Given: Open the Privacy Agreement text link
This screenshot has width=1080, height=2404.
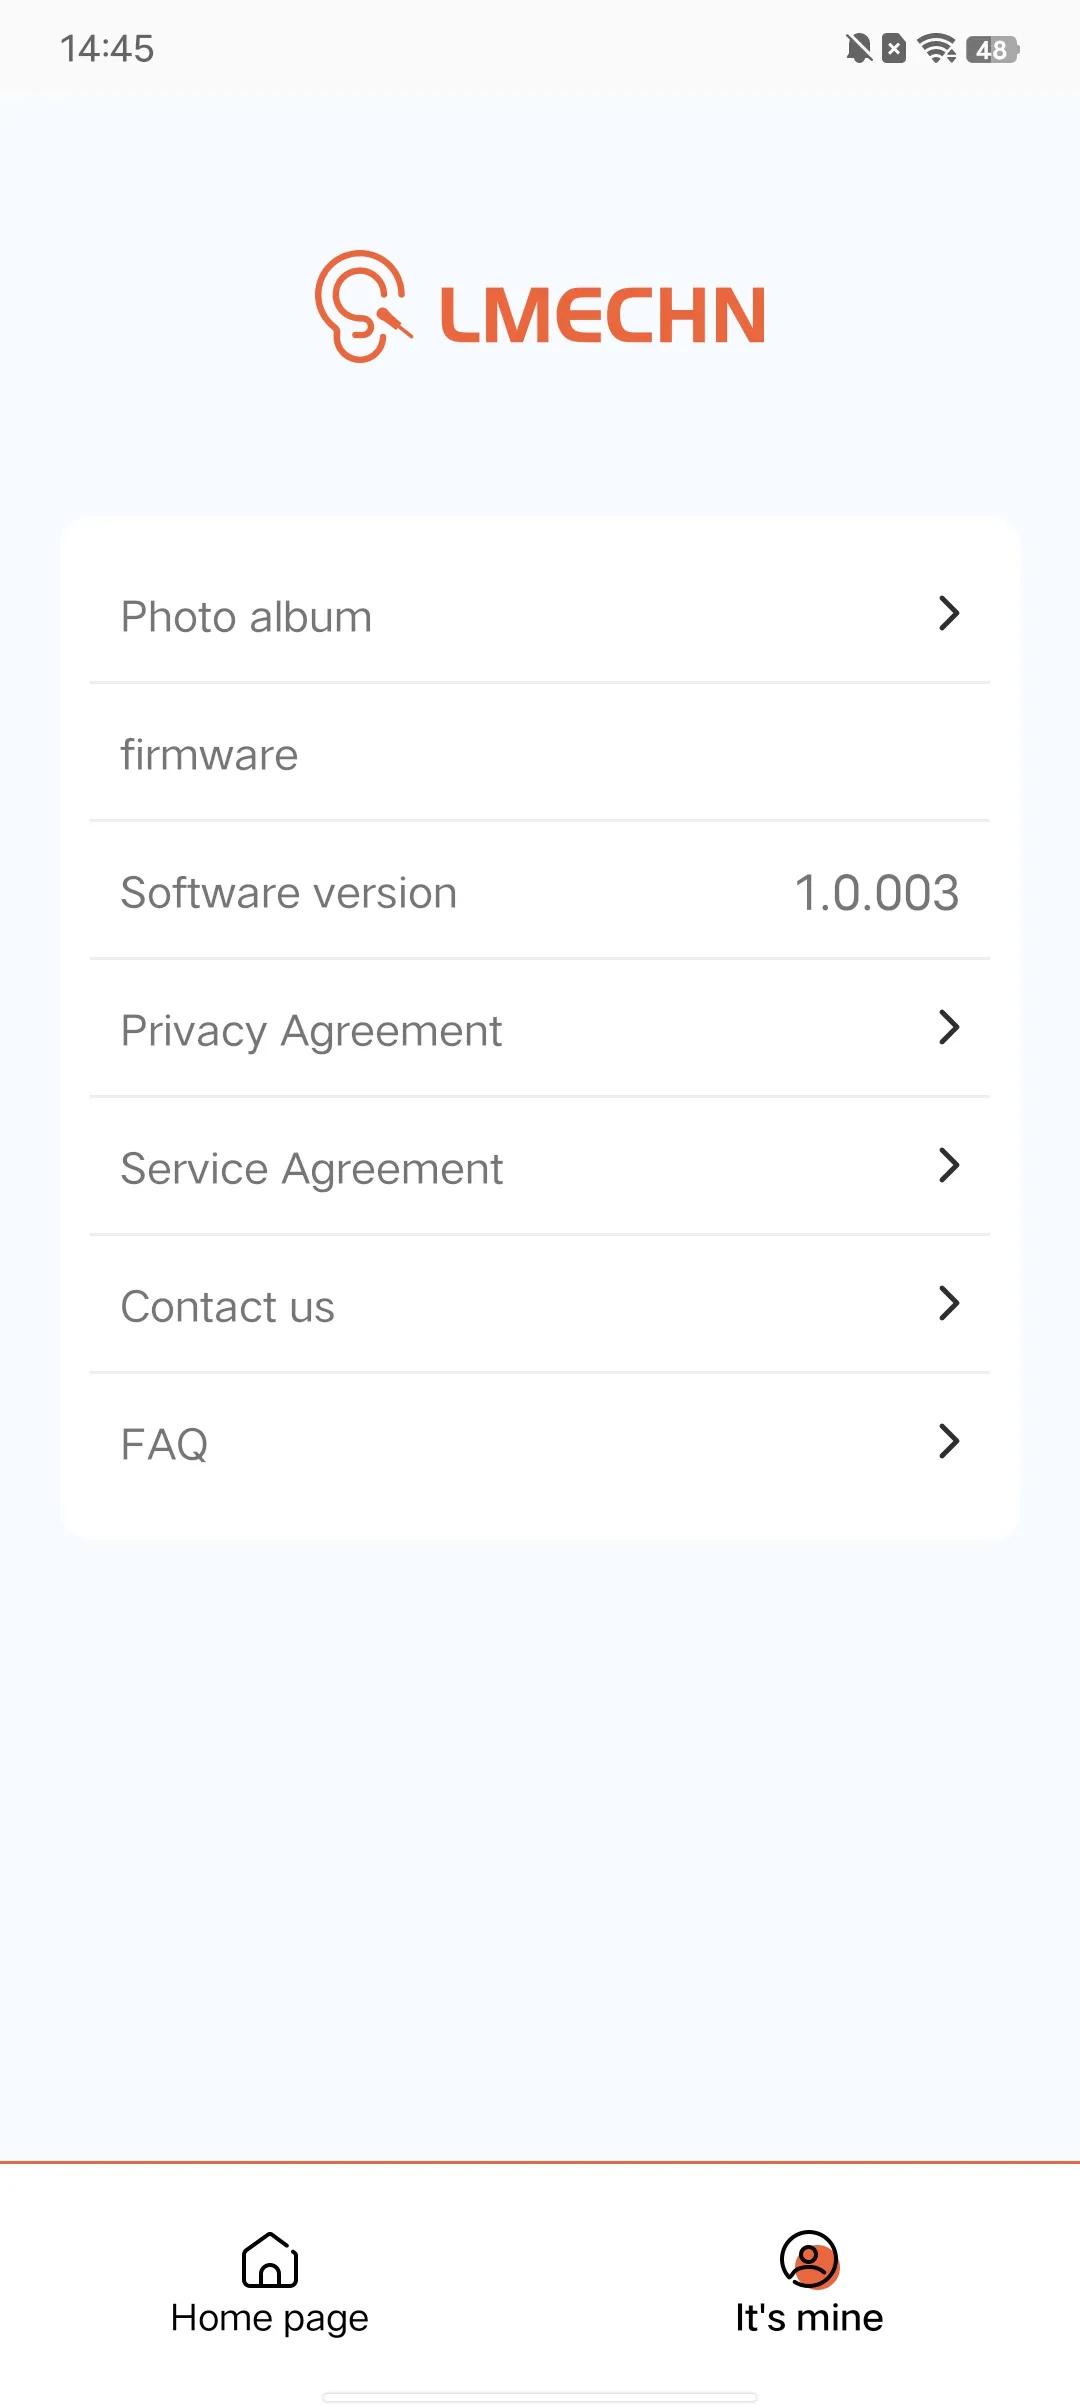Looking at the screenshot, I should pos(311,1031).
